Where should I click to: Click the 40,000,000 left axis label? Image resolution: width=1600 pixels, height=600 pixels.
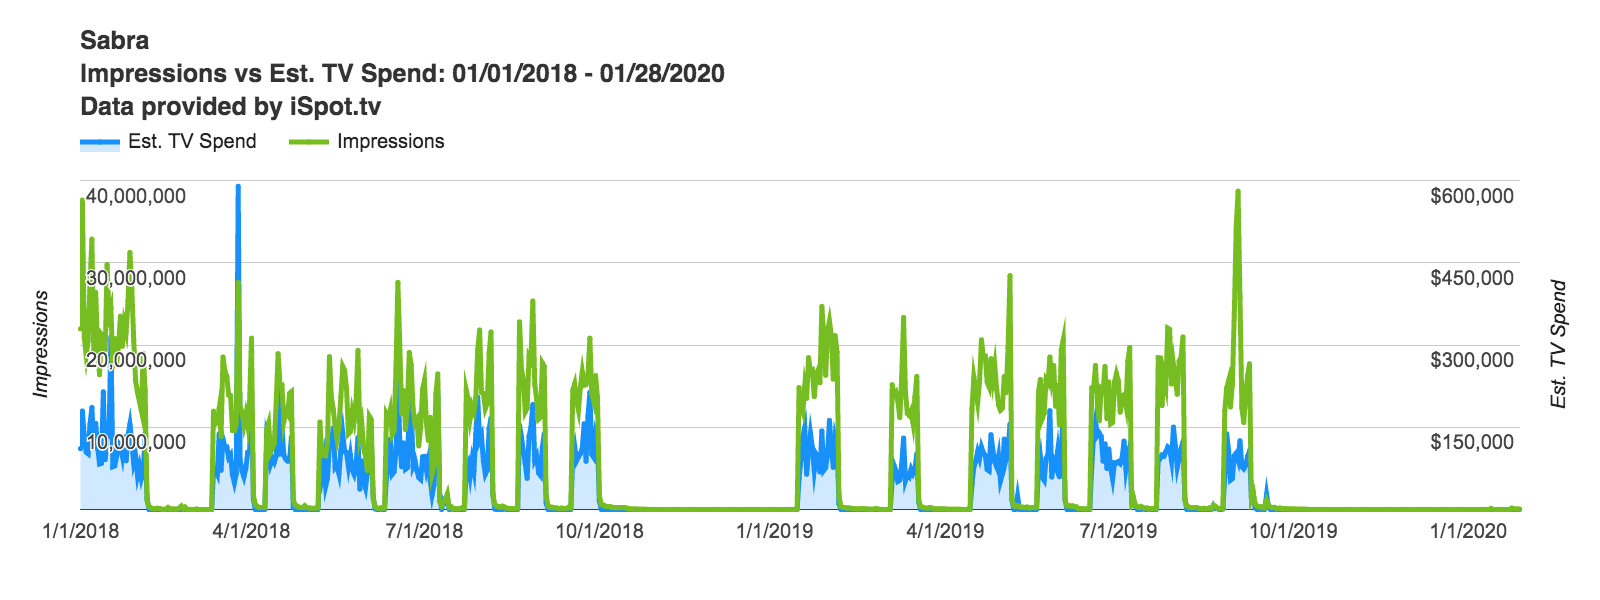pyautogui.click(x=136, y=196)
